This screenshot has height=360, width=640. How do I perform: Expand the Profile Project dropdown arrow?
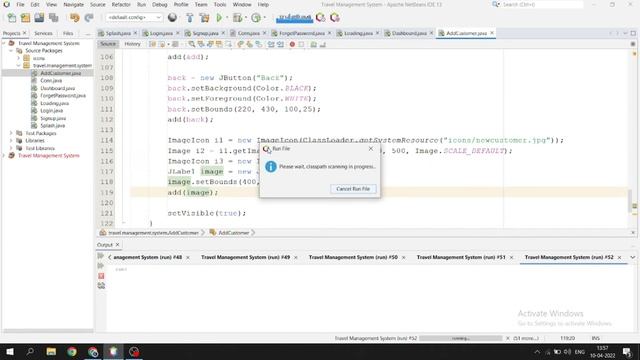tap(264, 18)
